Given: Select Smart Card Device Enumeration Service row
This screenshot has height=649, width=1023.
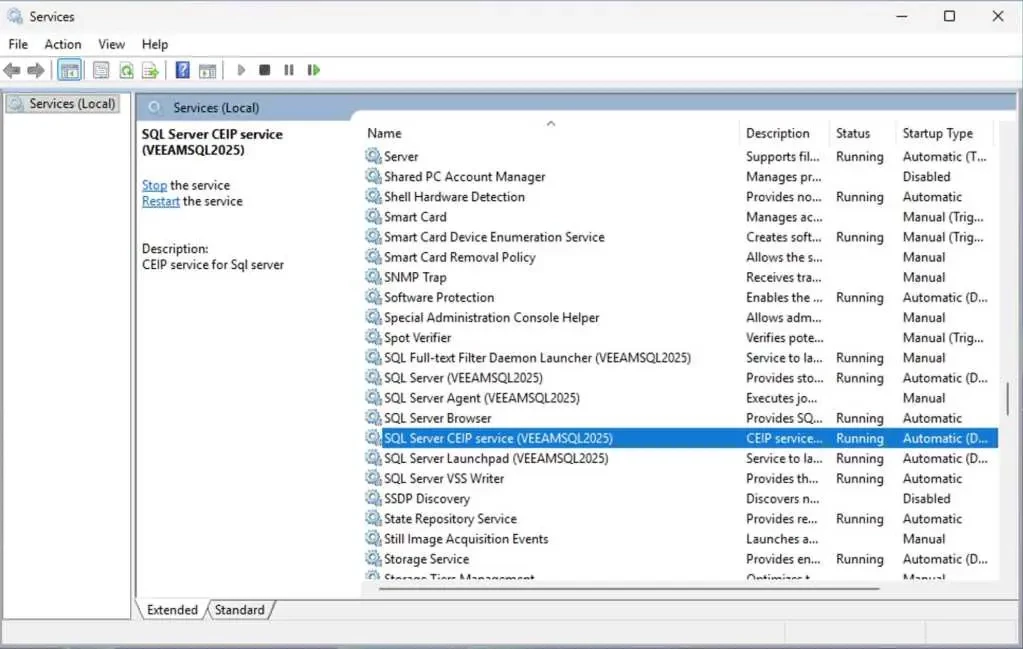Looking at the screenshot, I should pyautogui.click(x=680, y=237).
